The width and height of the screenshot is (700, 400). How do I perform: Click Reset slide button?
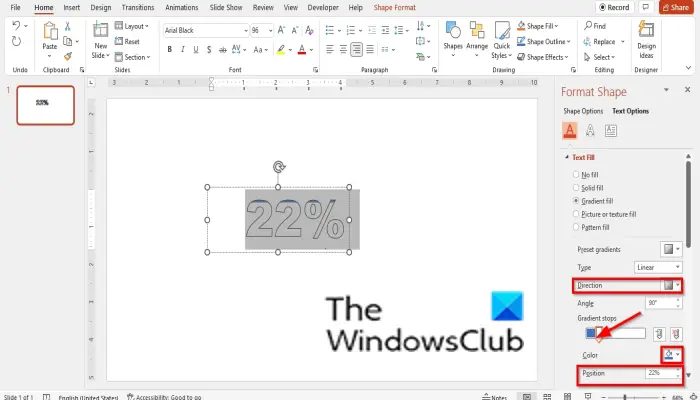[x=127, y=42]
